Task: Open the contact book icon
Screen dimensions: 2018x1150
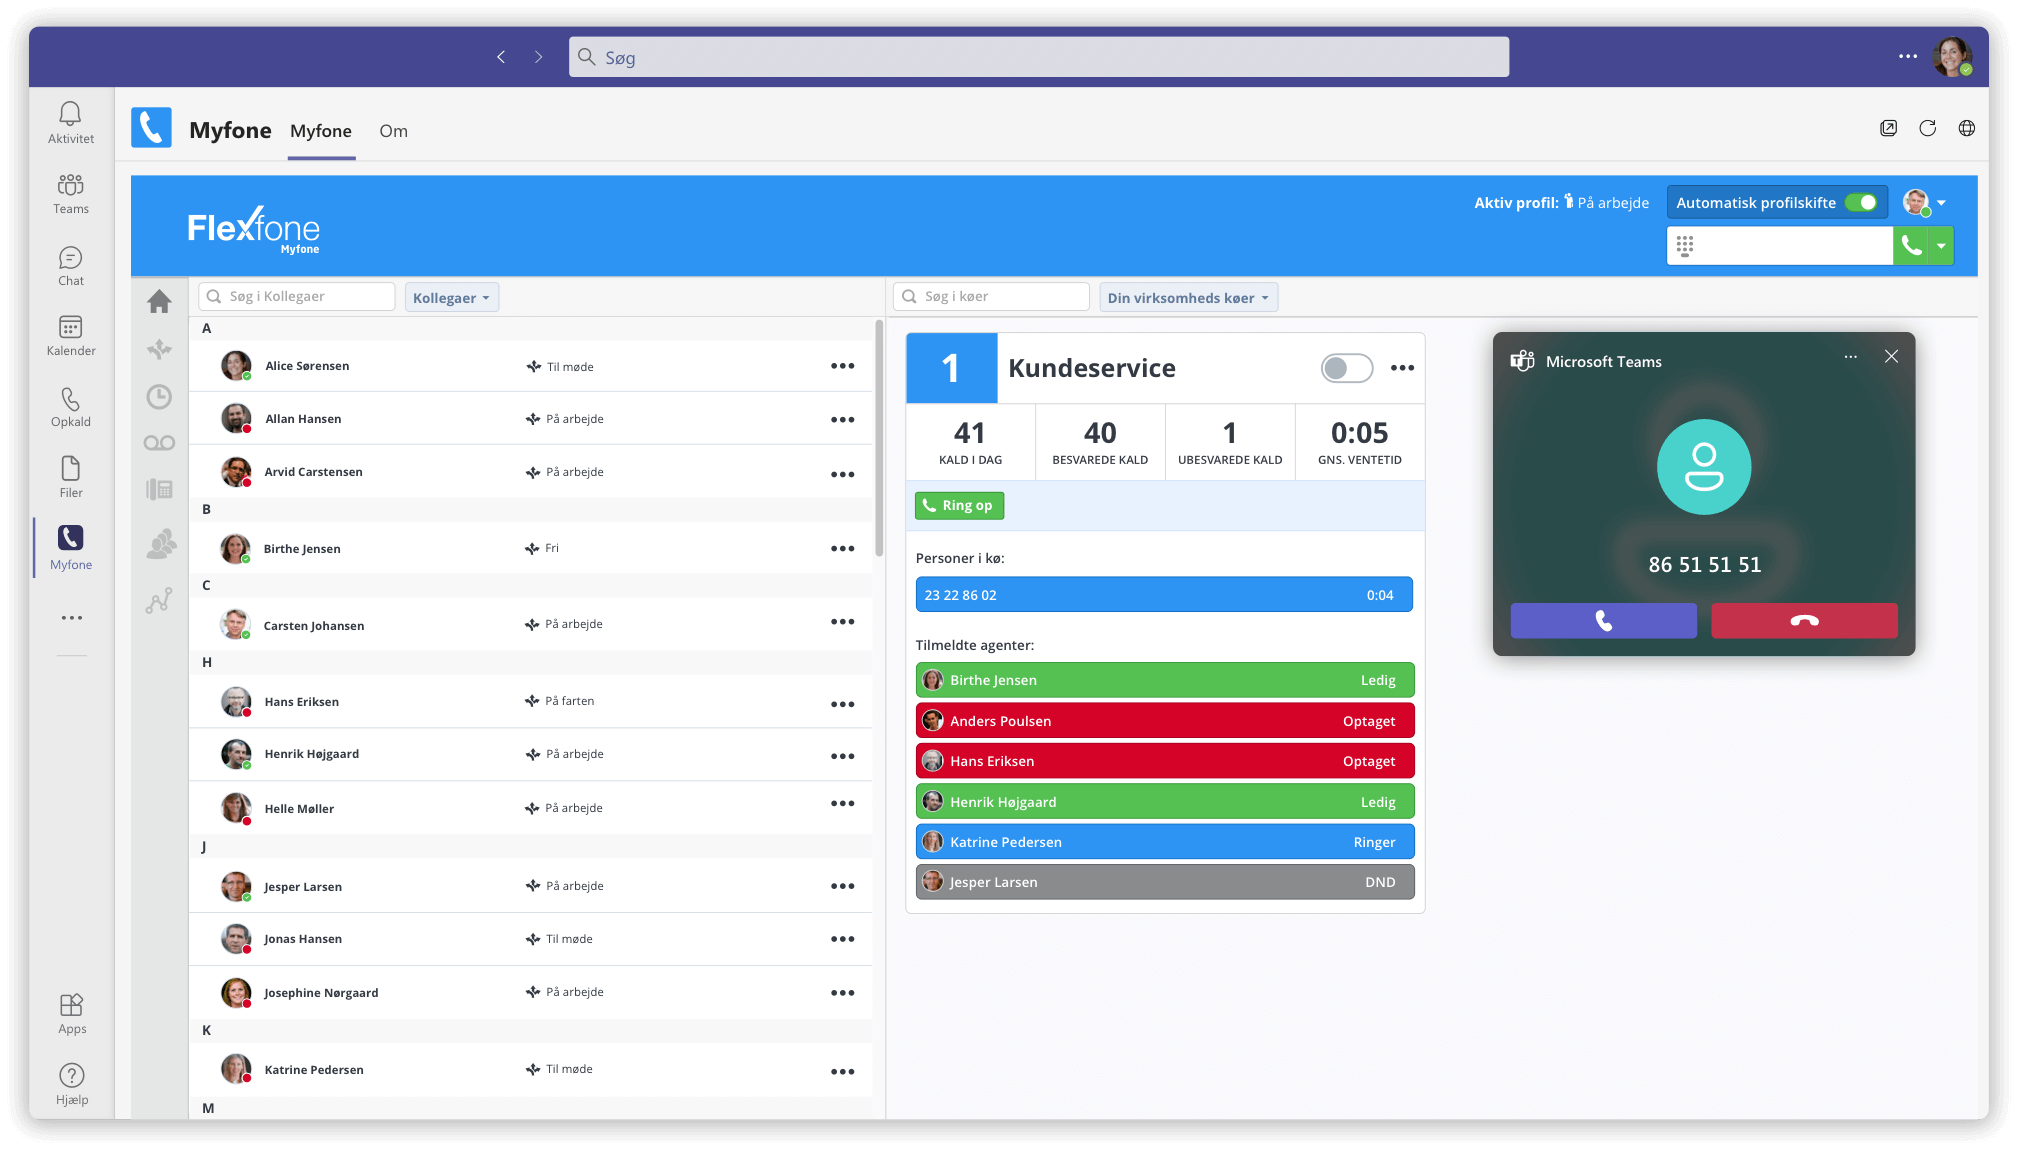Action: click(159, 489)
